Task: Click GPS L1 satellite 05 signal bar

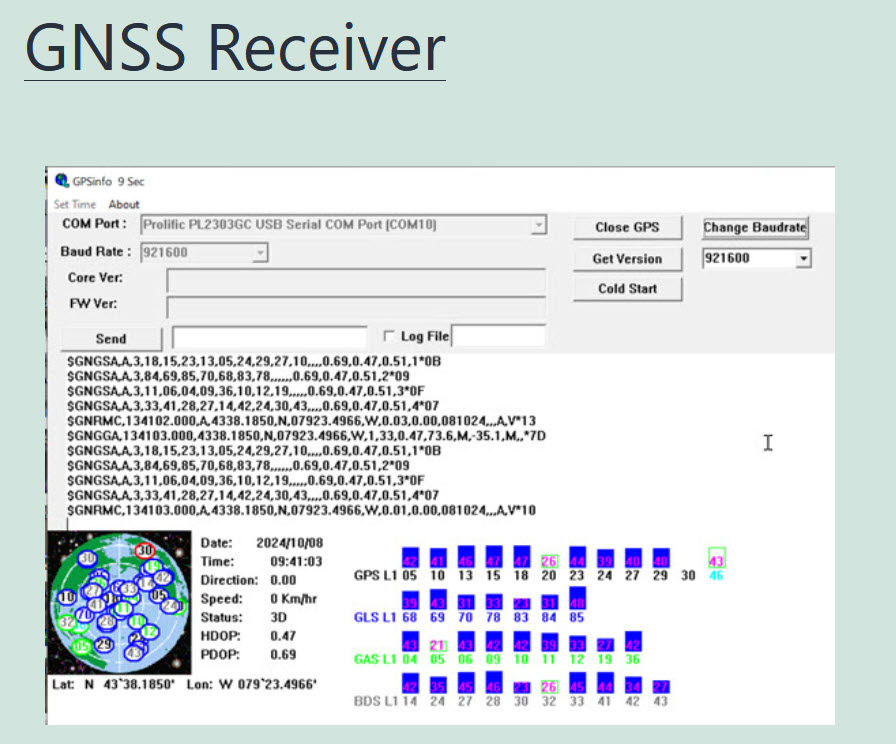Action: coord(409,558)
